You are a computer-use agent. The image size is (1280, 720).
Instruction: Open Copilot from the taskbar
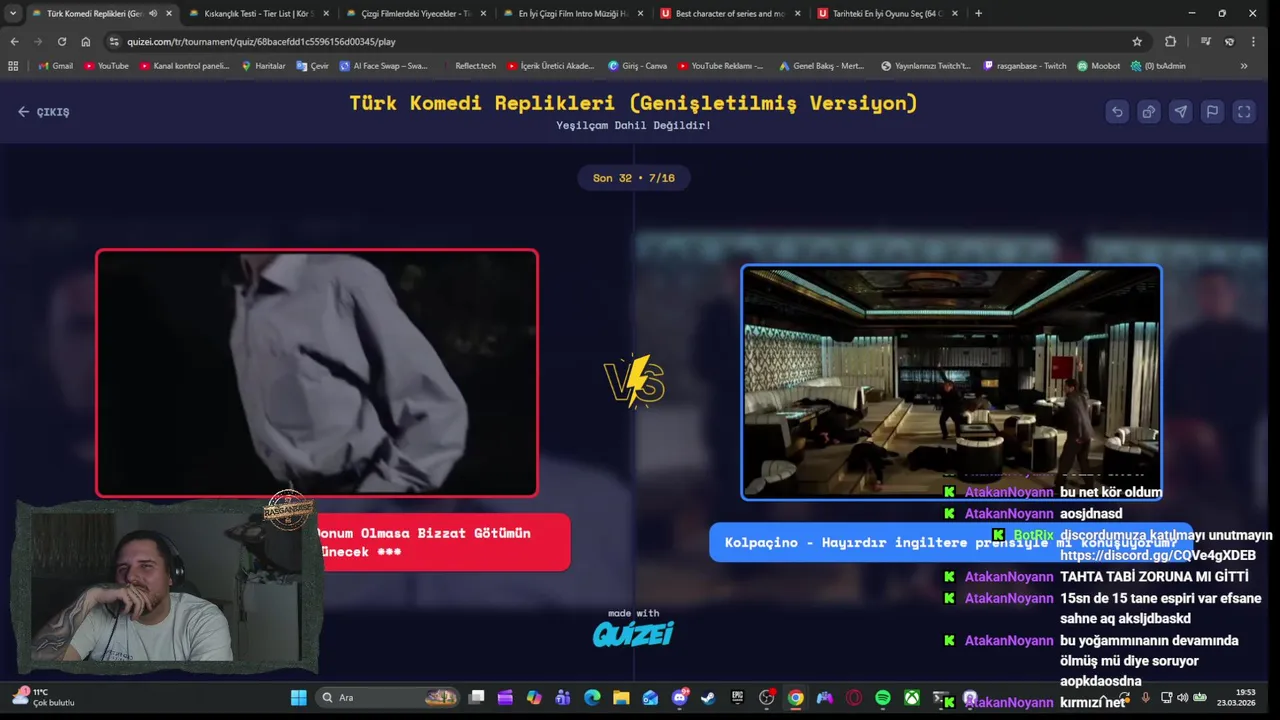pos(534,697)
